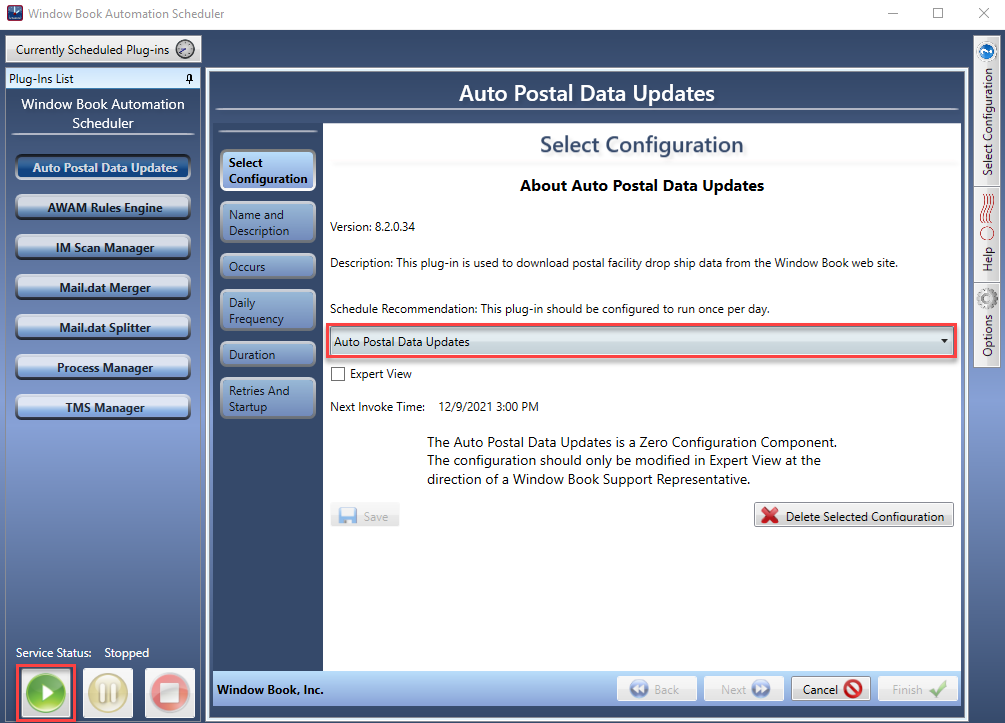Enable the Expert View checkbox
This screenshot has height=723, width=1005.
(338, 374)
